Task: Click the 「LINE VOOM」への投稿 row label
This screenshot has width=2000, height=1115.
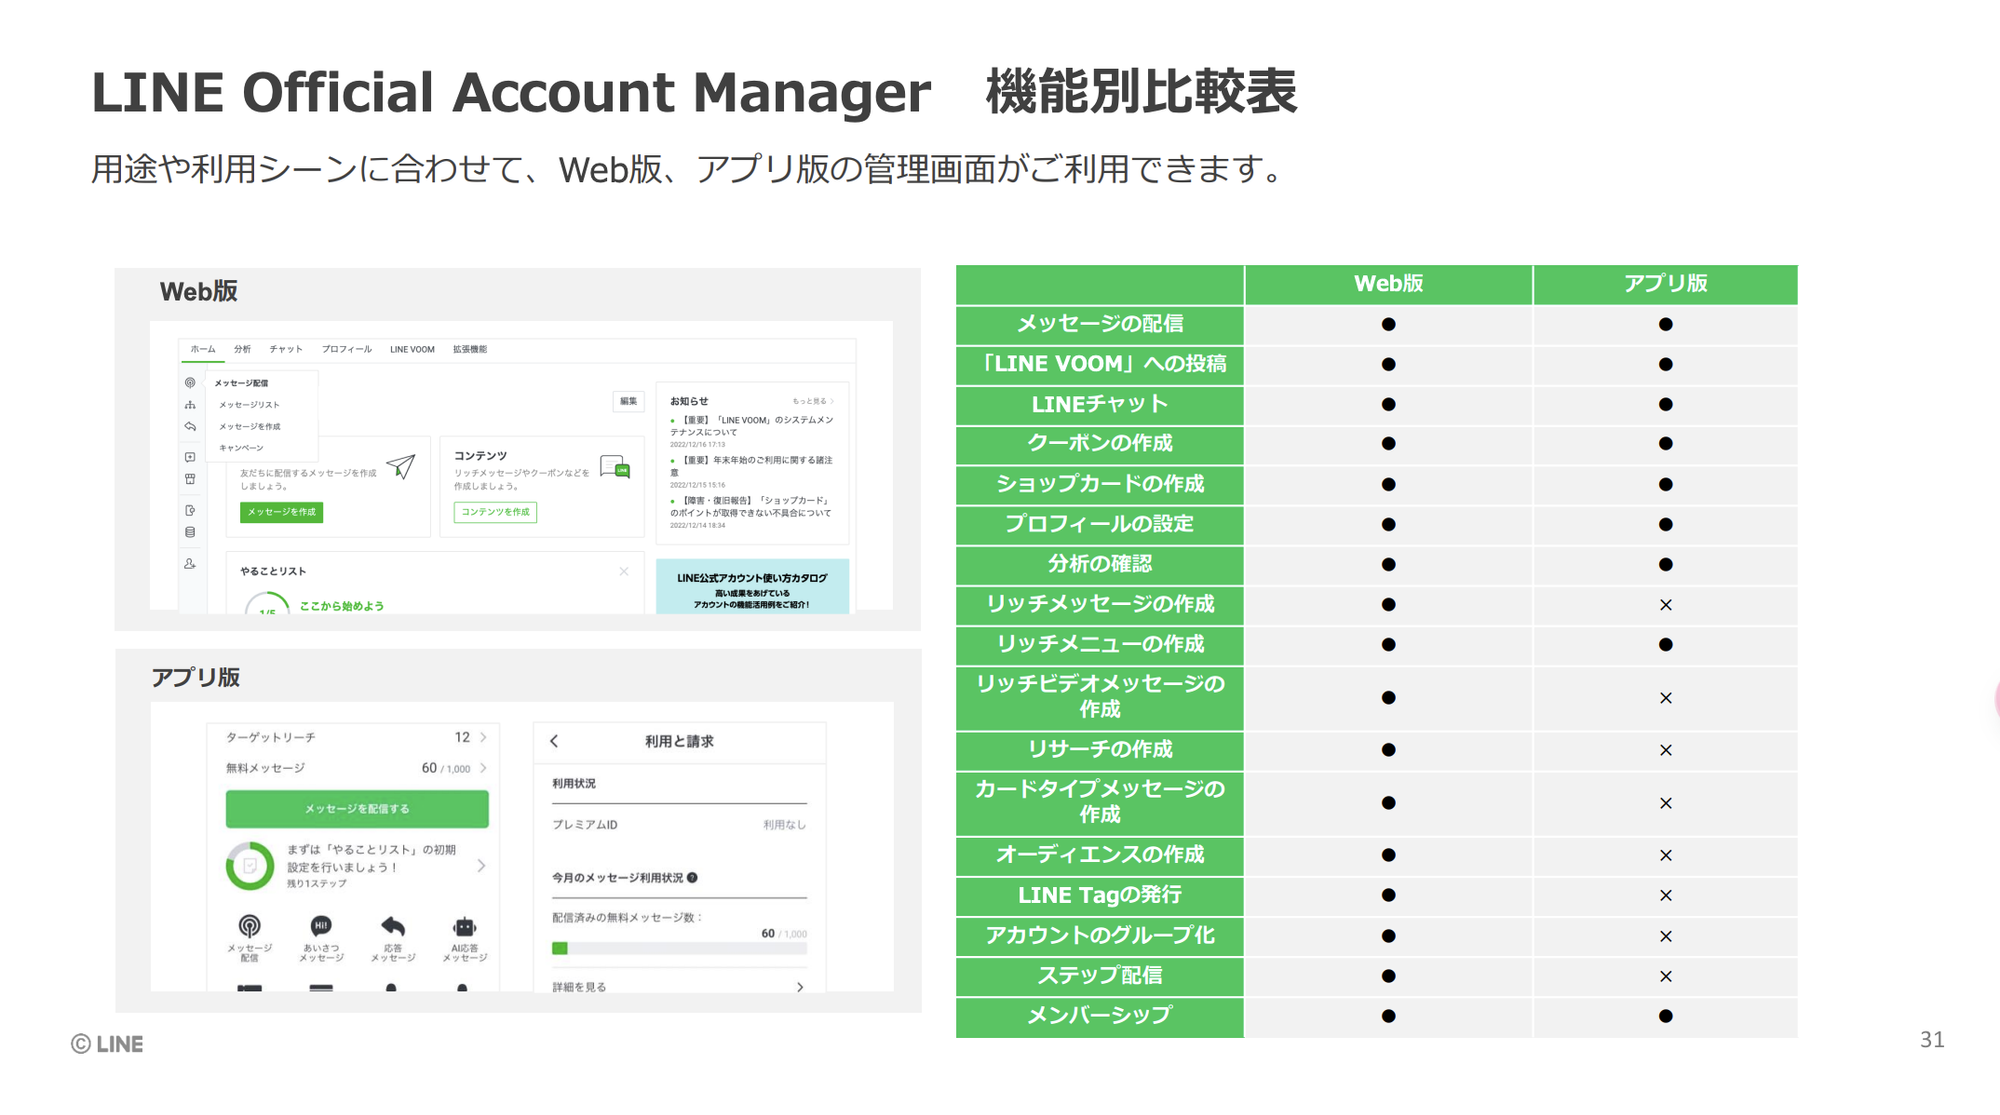Action: coord(1100,364)
